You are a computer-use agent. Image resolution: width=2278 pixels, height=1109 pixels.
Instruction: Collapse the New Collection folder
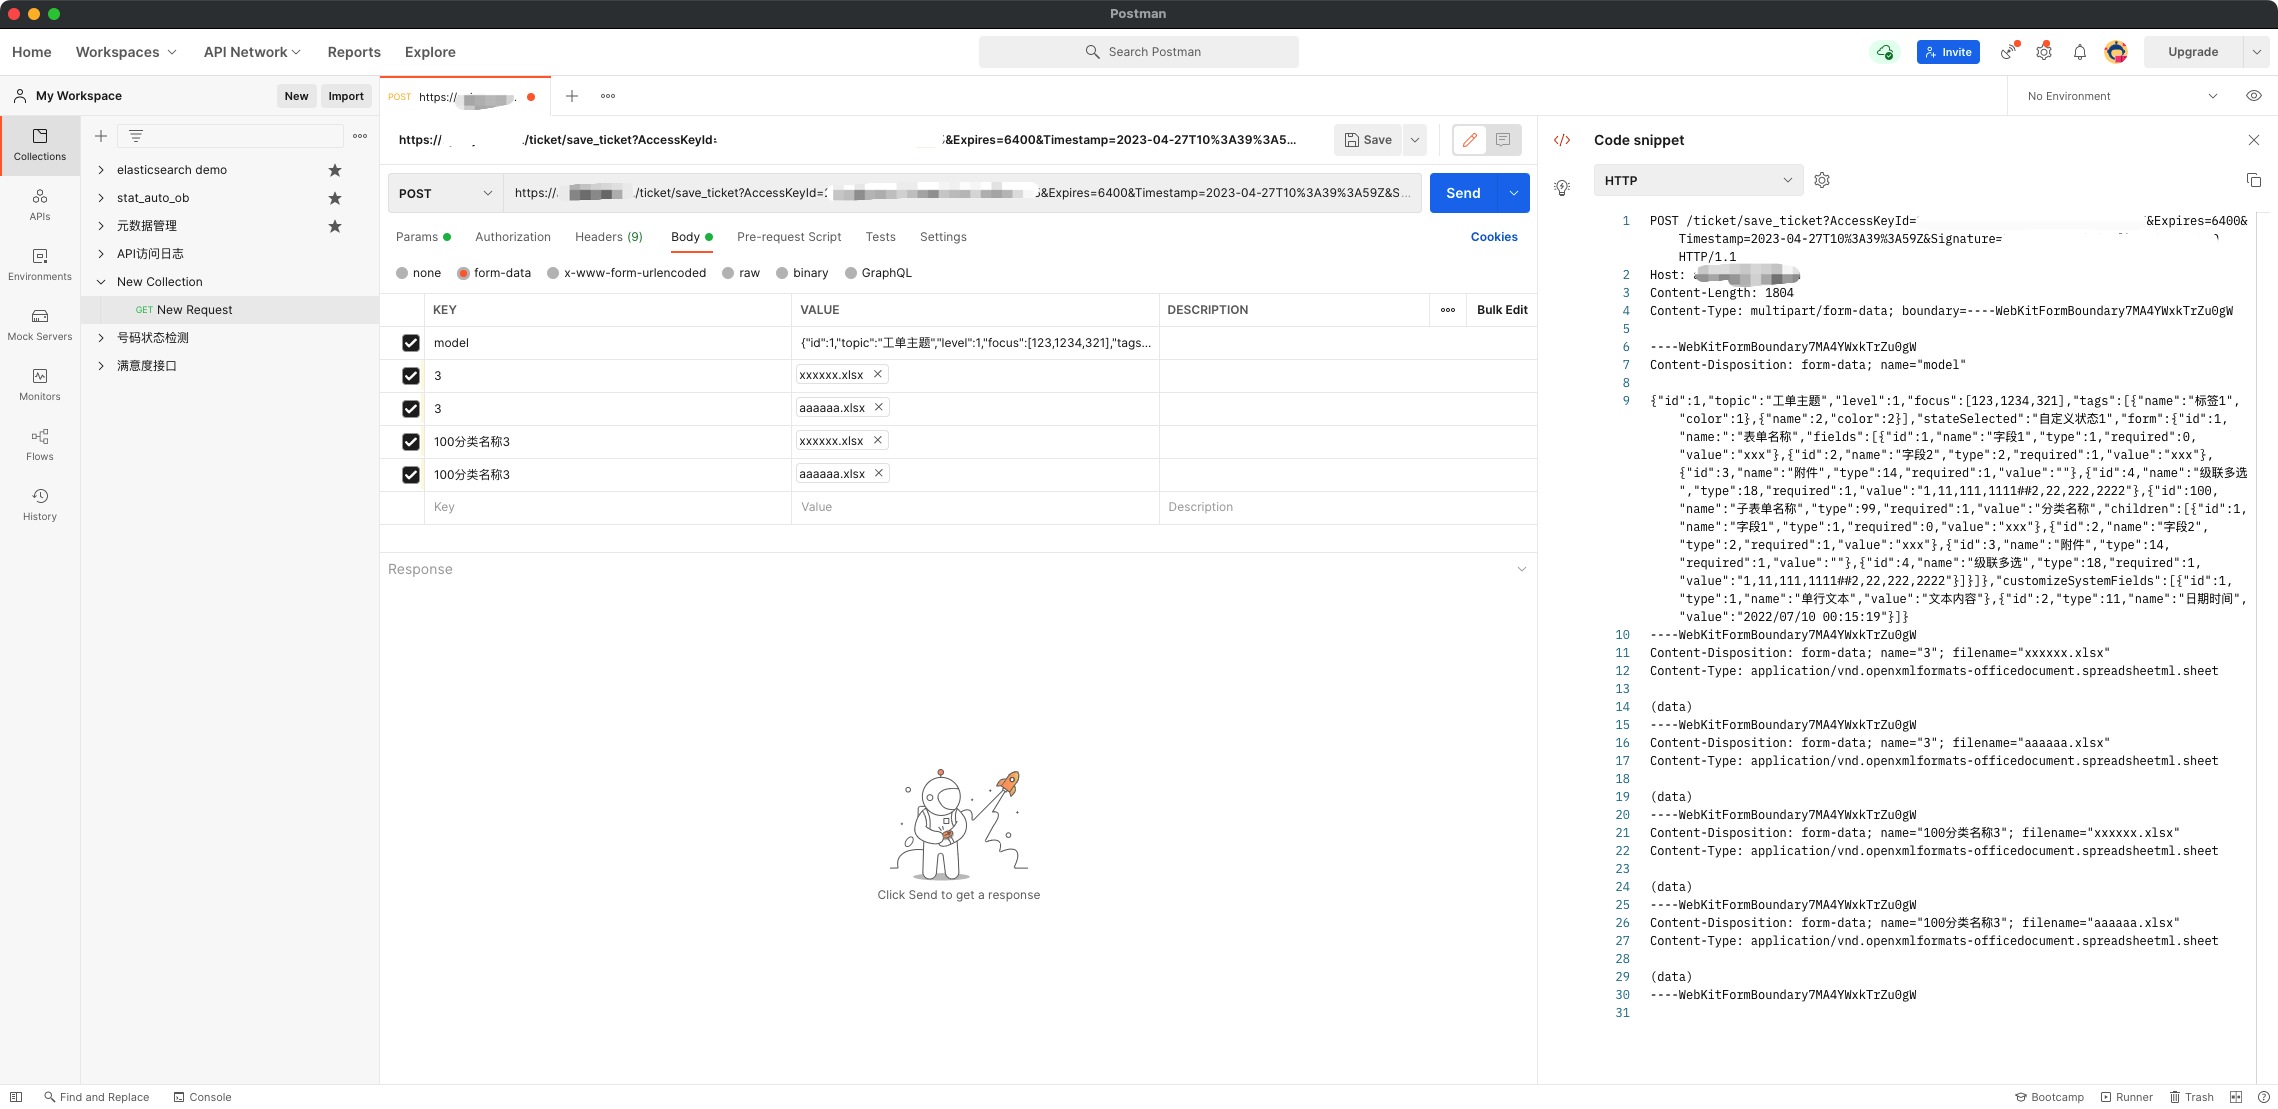pos(101,282)
